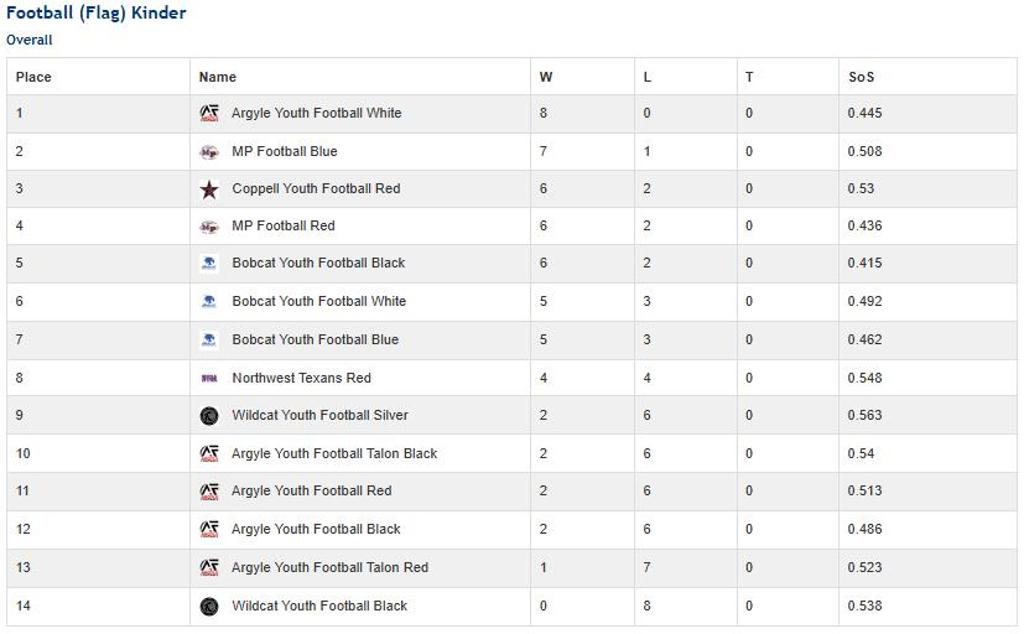Click the MP Football Red team logo

[209, 227]
